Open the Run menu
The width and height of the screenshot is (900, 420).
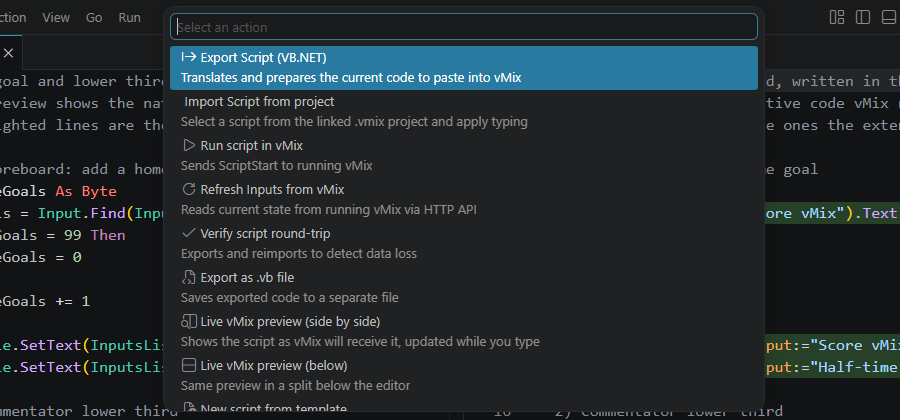(x=130, y=18)
